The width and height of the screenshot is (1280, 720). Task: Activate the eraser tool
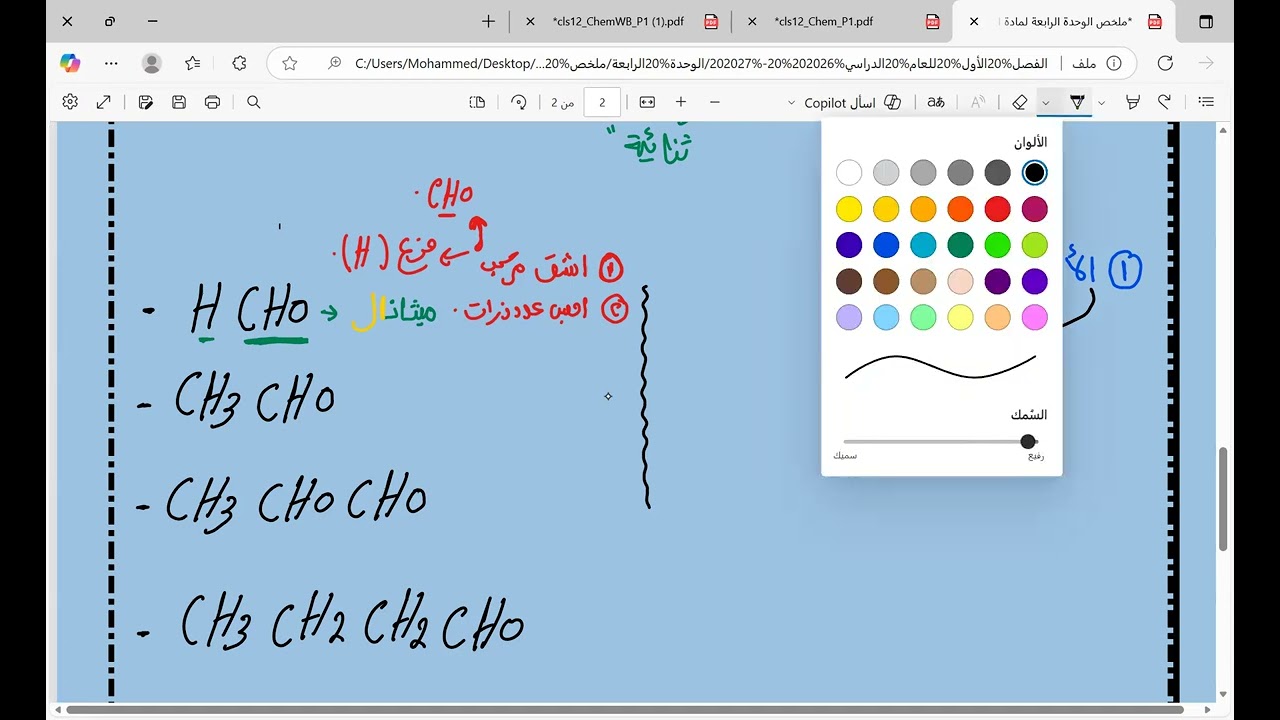tap(1020, 102)
